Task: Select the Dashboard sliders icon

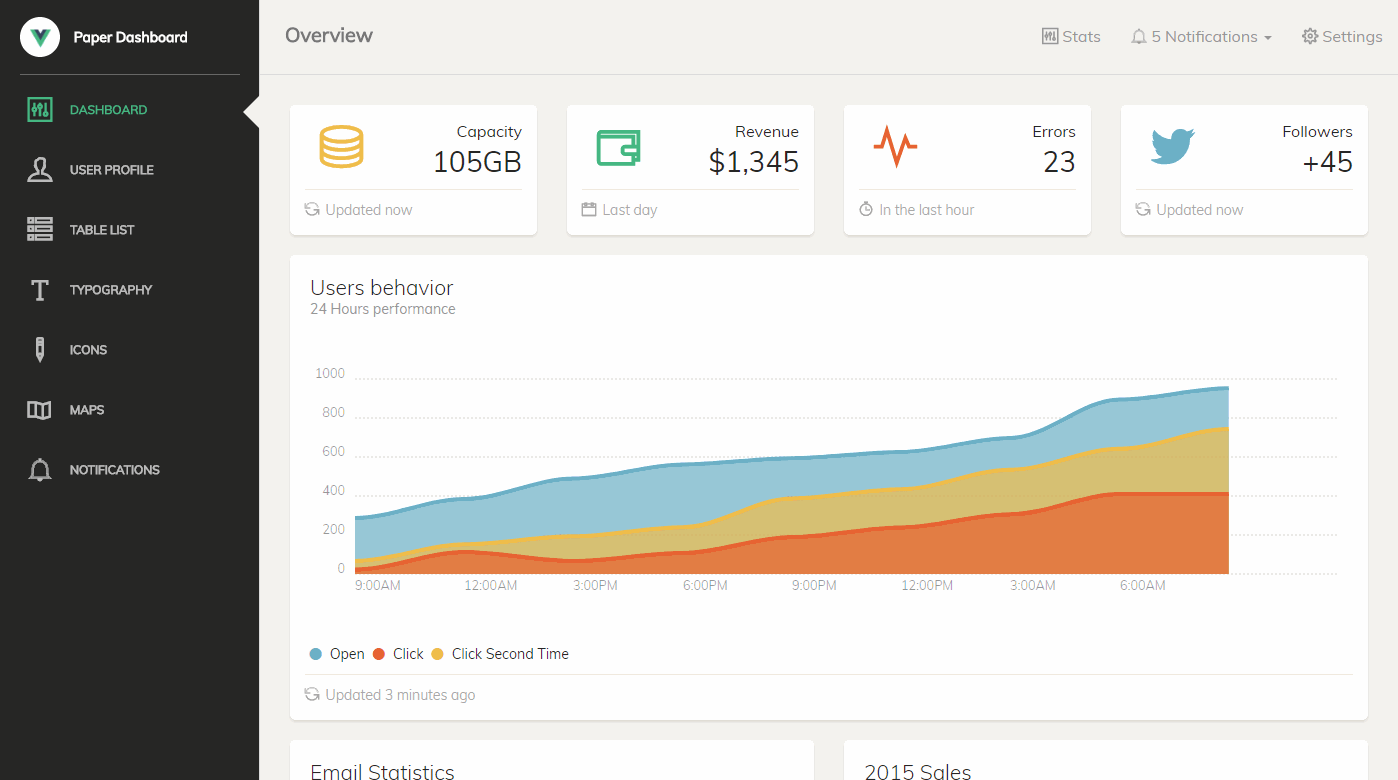Action: (40, 110)
